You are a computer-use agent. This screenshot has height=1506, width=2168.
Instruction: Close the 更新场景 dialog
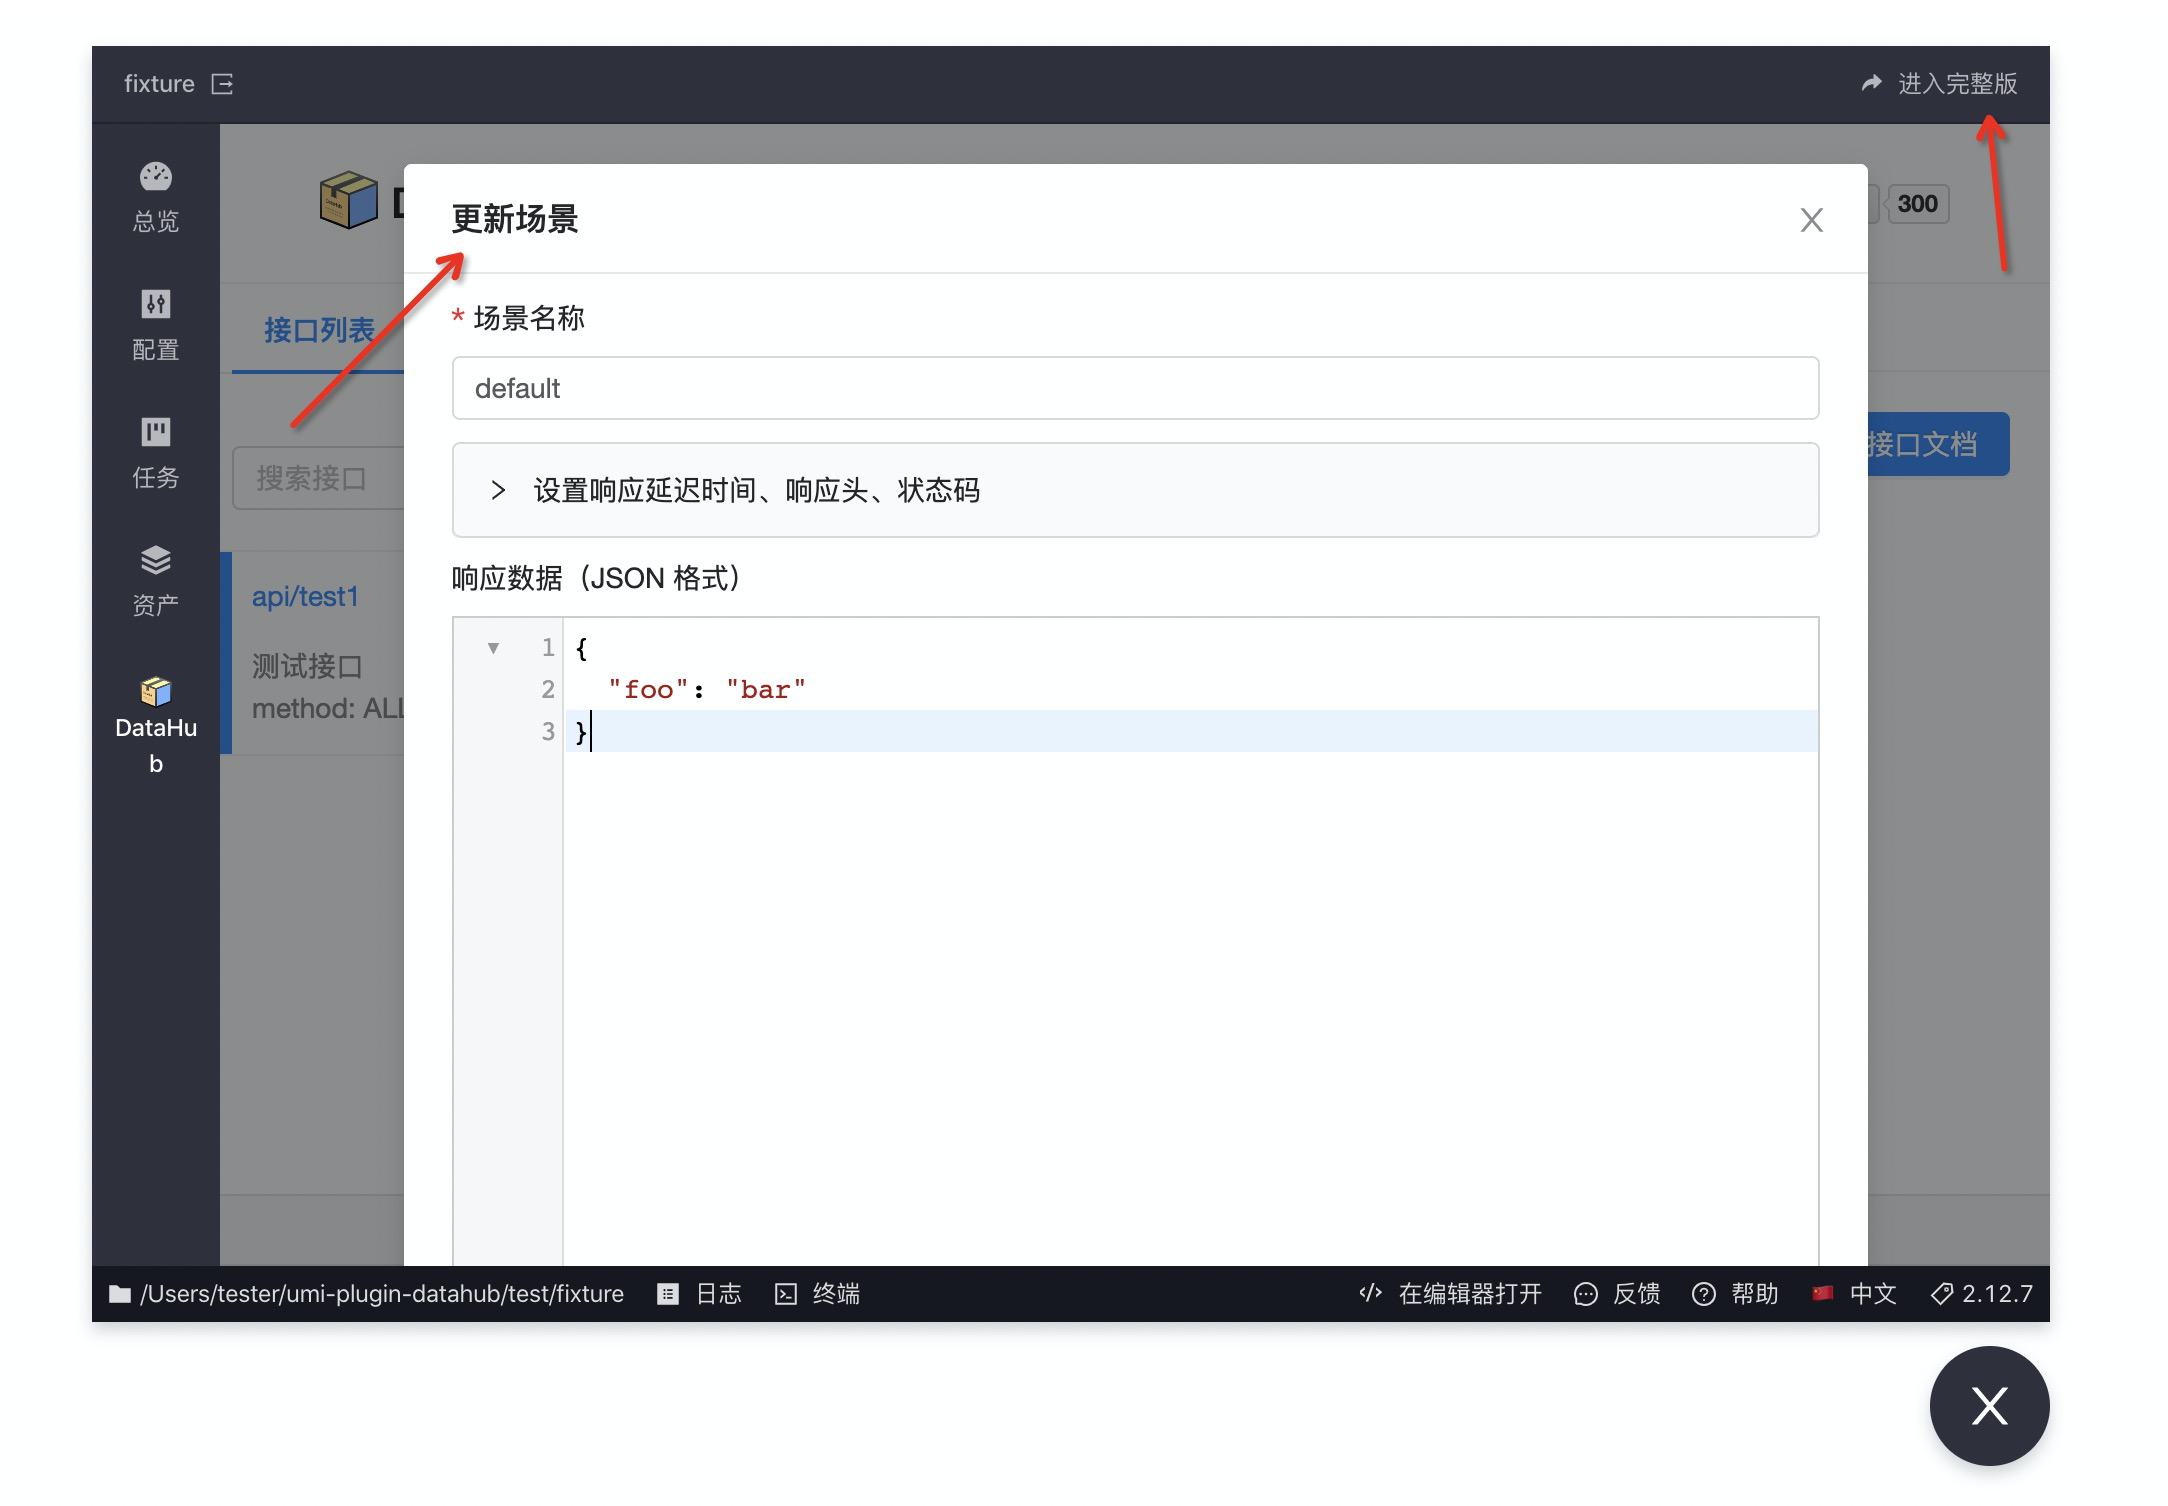(x=1811, y=220)
